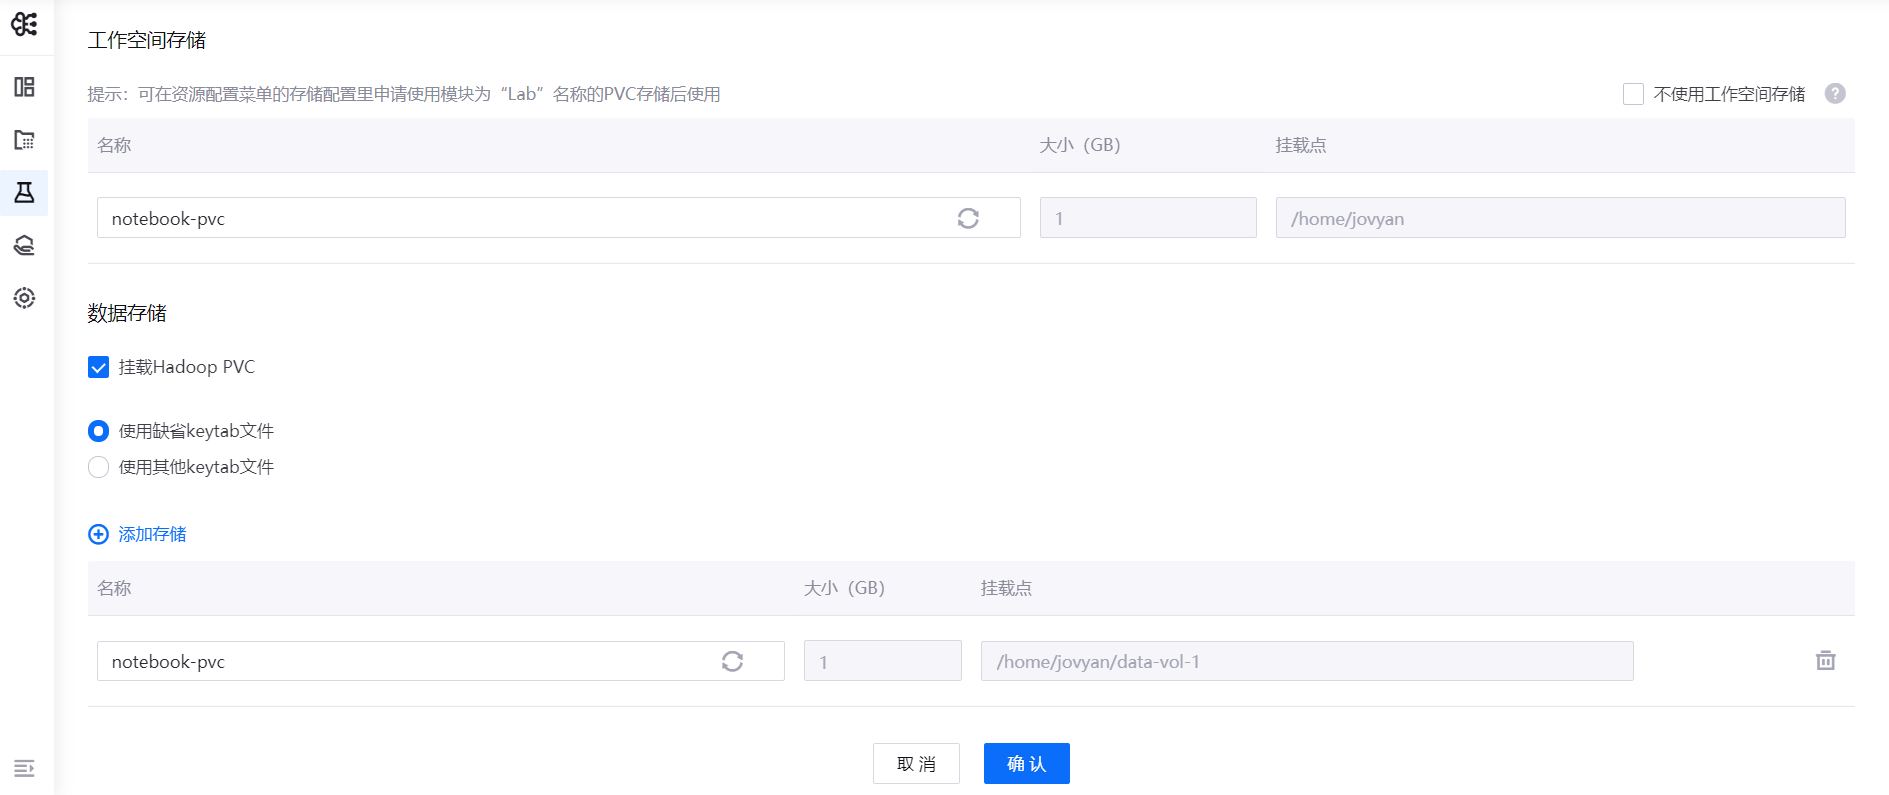Open the graduation cap icon in sidebar
Viewport: 1889px width, 795px height.
pos(24,245)
